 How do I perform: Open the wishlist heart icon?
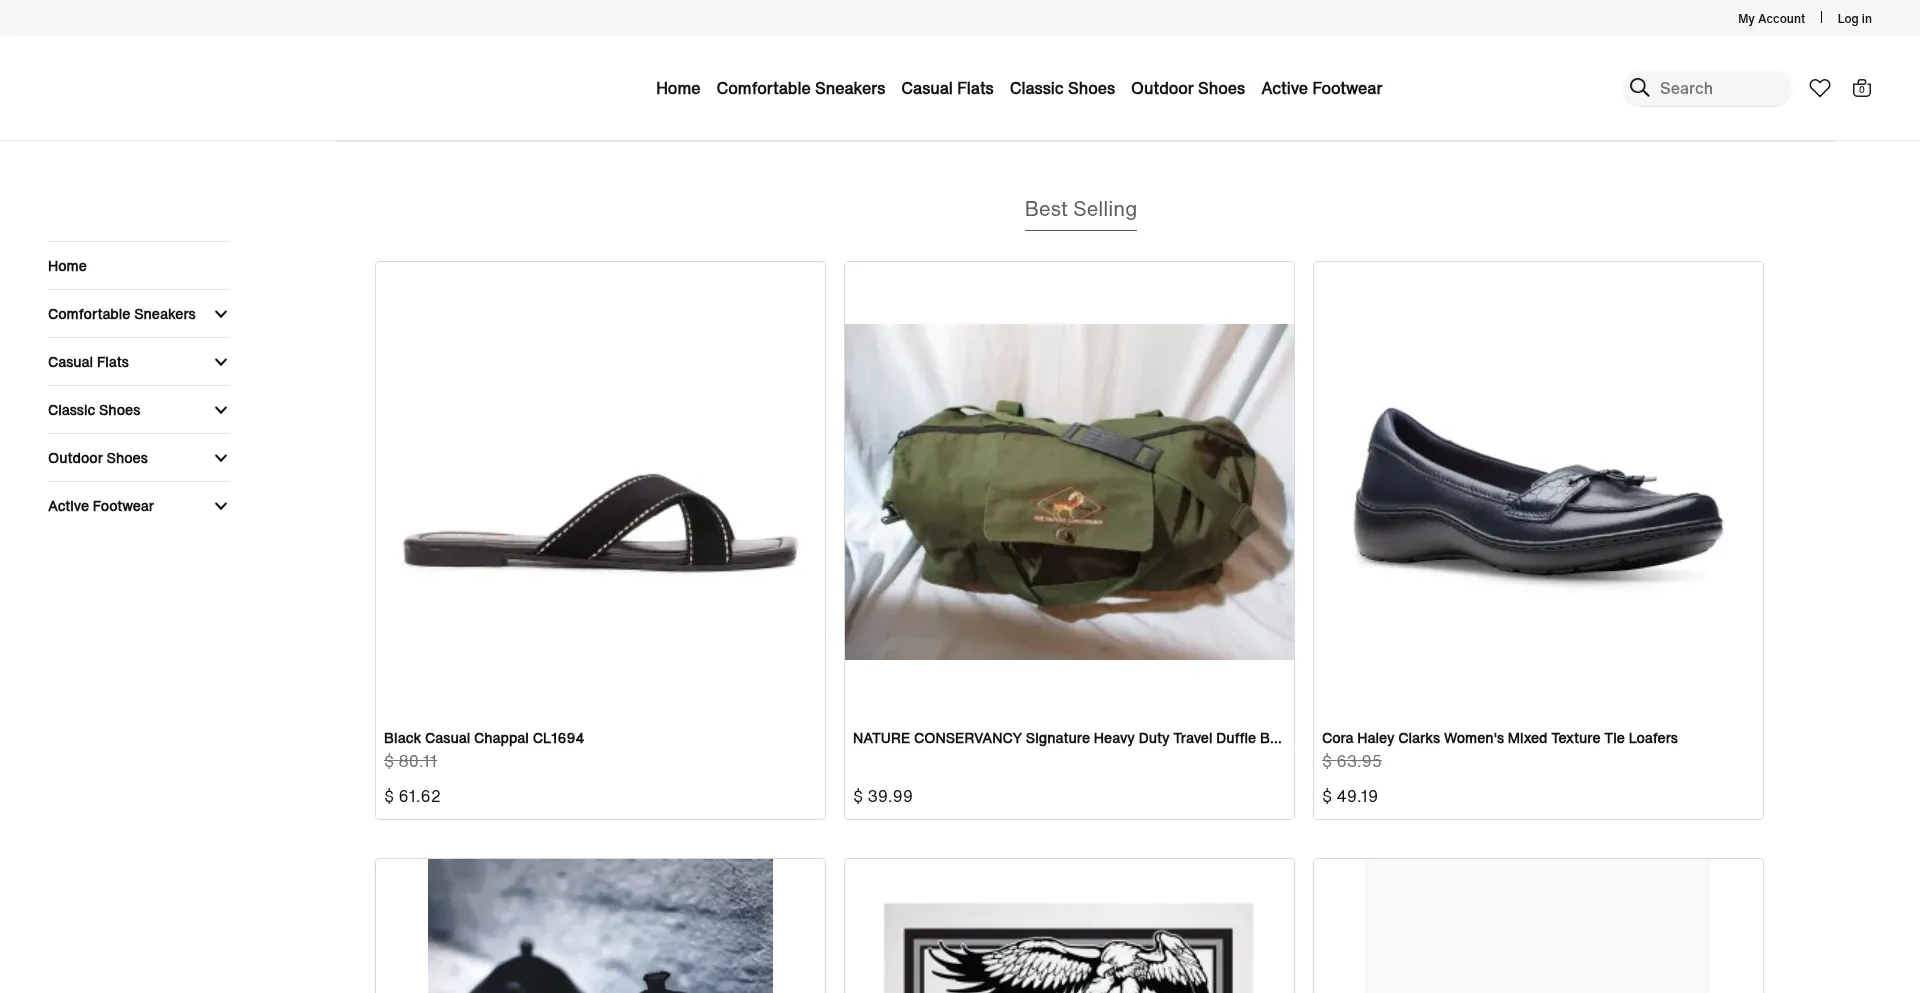pyautogui.click(x=1820, y=88)
